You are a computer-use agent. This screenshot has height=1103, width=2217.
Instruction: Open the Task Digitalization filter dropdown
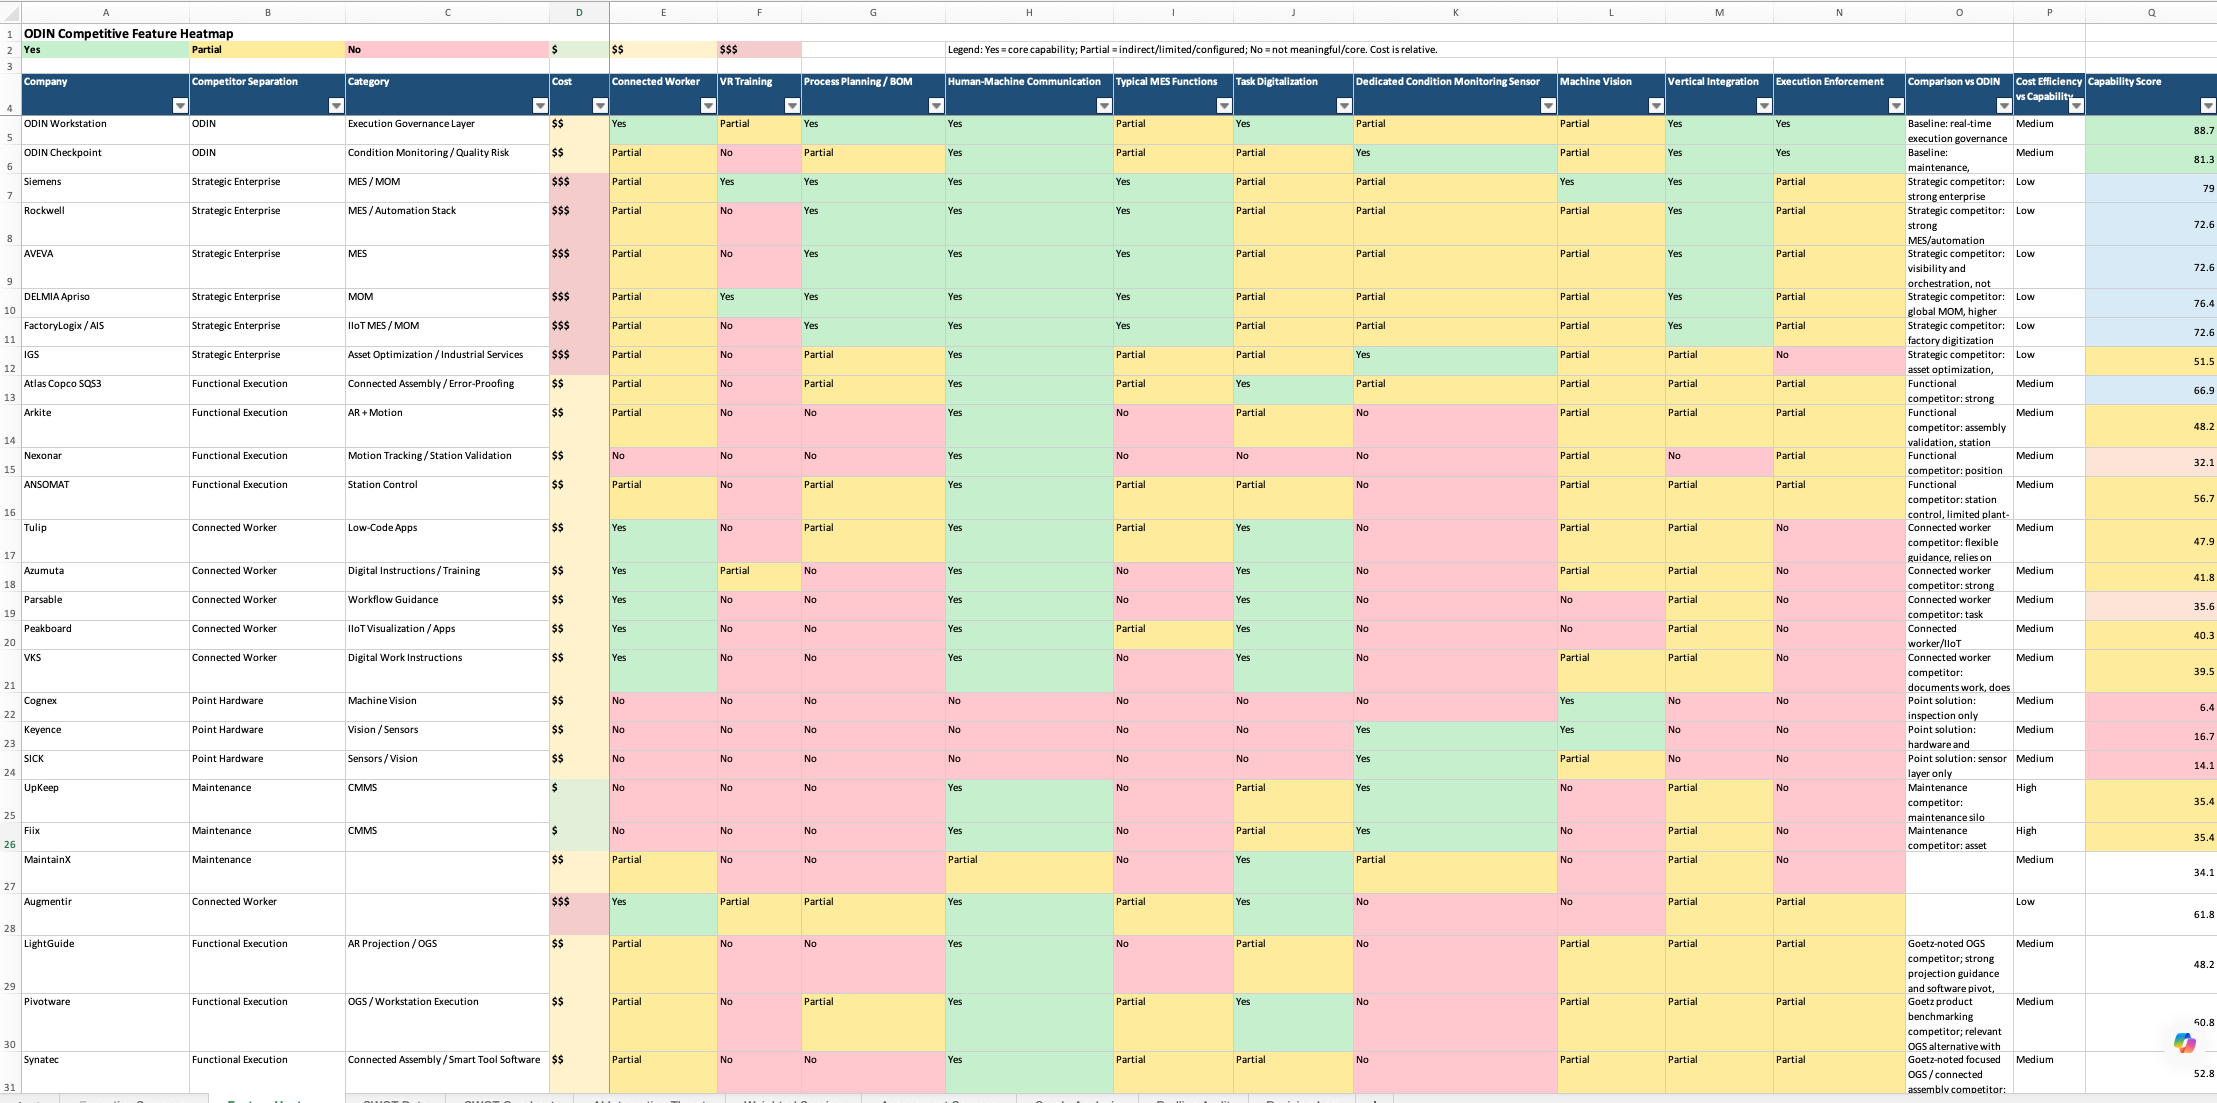(x=1344, y=106)
